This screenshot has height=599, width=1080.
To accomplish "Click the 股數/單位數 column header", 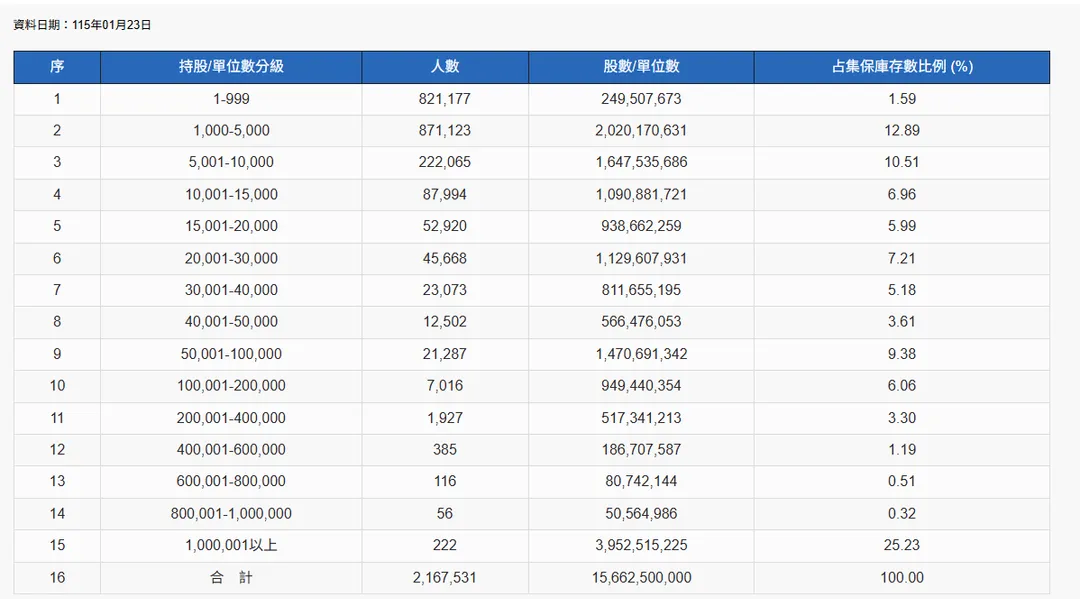I will [641, 67].
